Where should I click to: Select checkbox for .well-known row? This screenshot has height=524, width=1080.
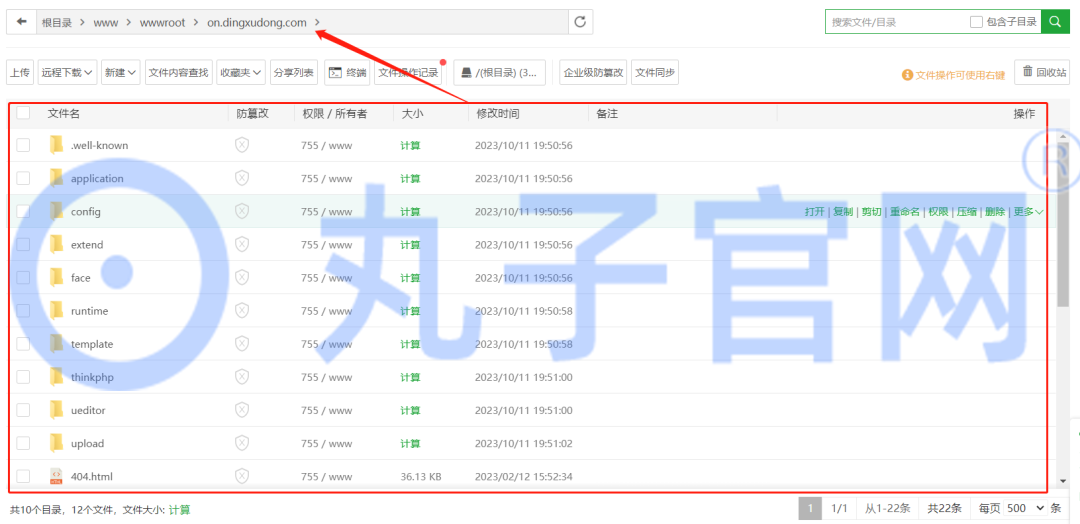coord(23,145)
